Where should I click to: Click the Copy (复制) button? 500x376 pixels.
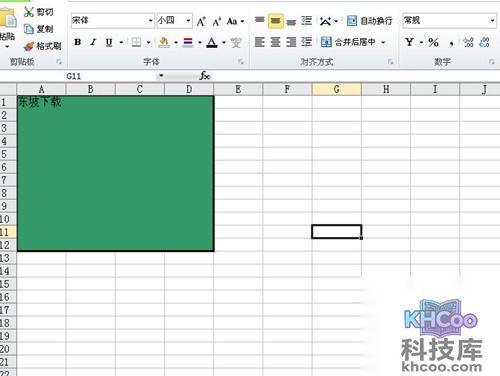(39, 29)
